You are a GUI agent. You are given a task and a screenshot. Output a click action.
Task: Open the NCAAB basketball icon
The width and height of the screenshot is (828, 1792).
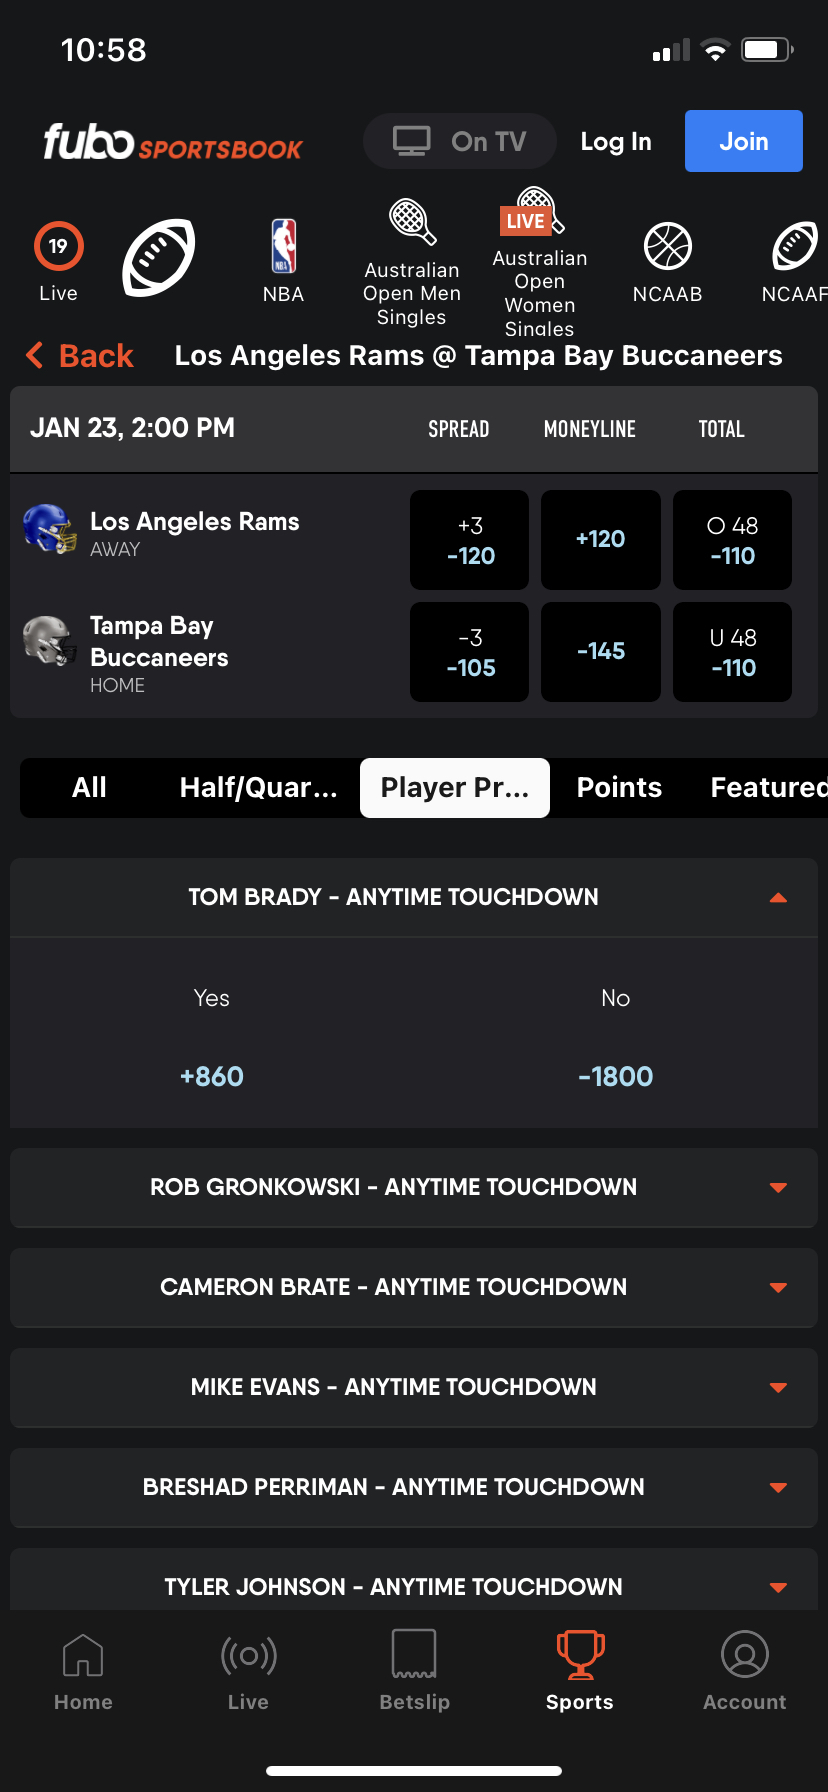[667, 248]
